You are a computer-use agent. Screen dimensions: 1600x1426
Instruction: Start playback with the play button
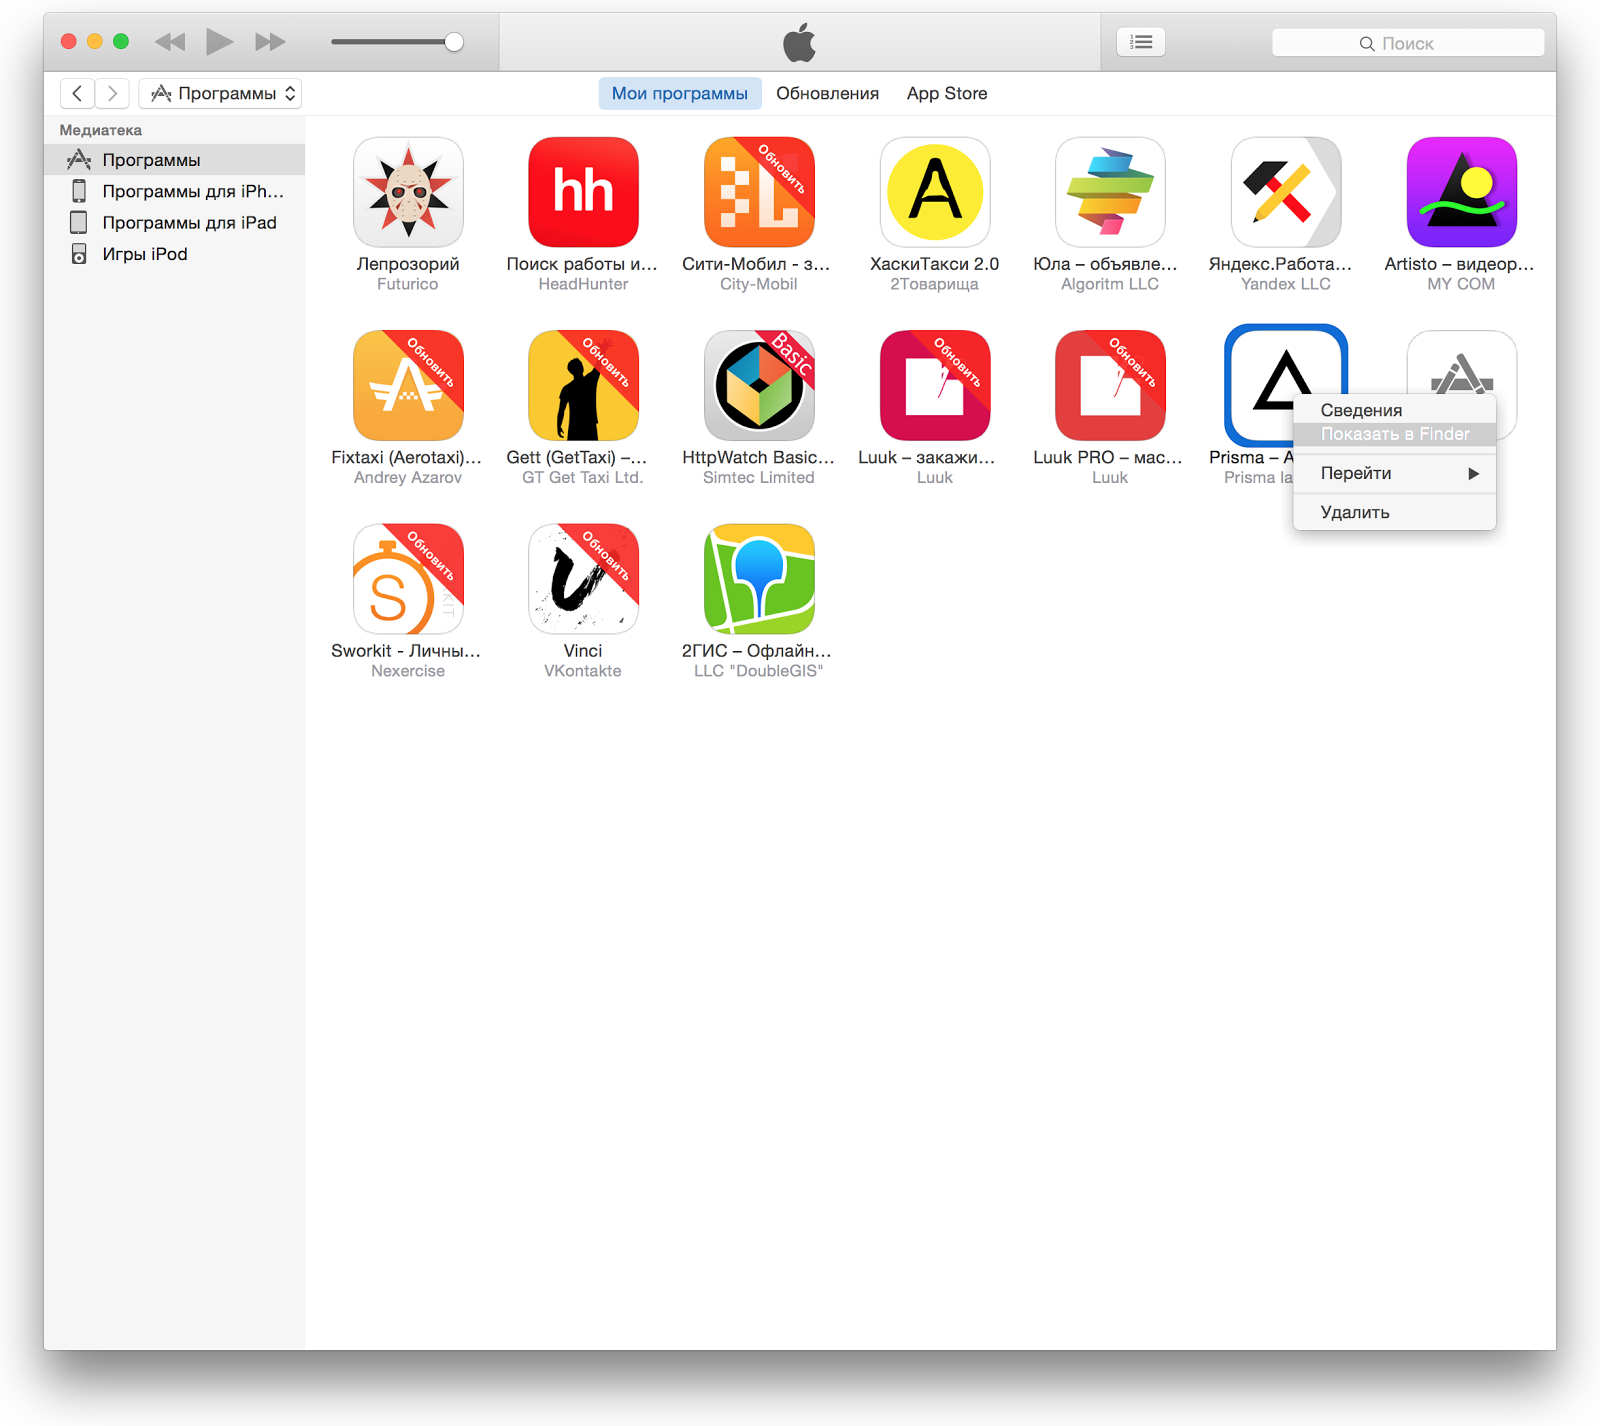pos(219,42)
